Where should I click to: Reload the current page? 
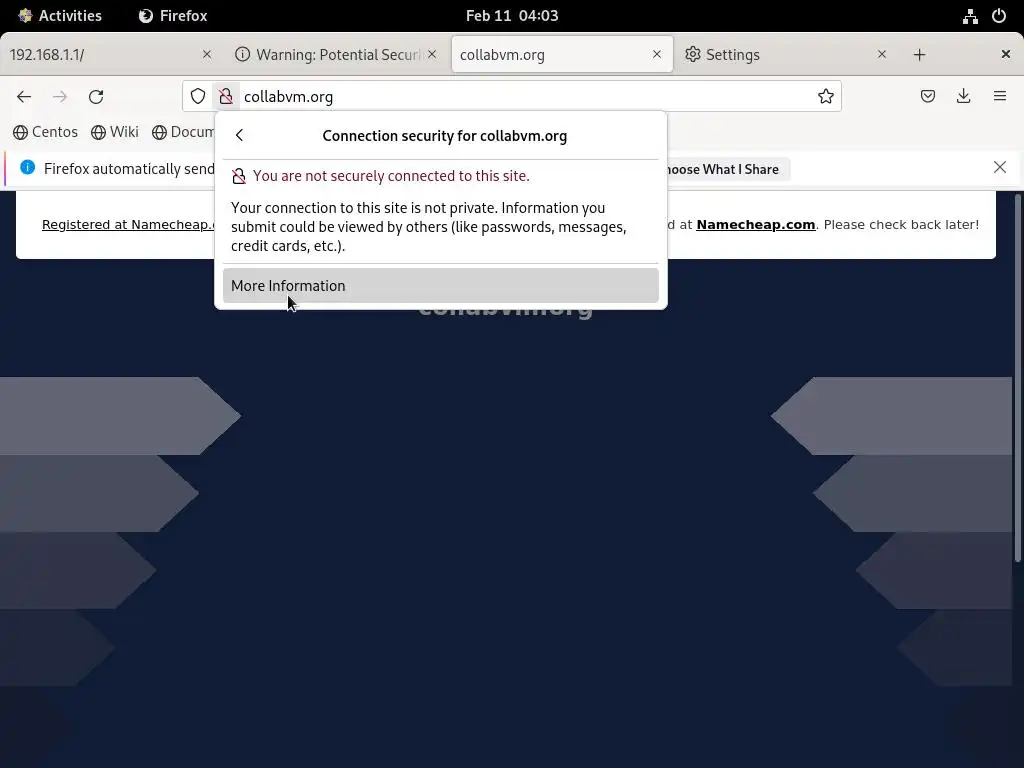[x=96, y=97]
